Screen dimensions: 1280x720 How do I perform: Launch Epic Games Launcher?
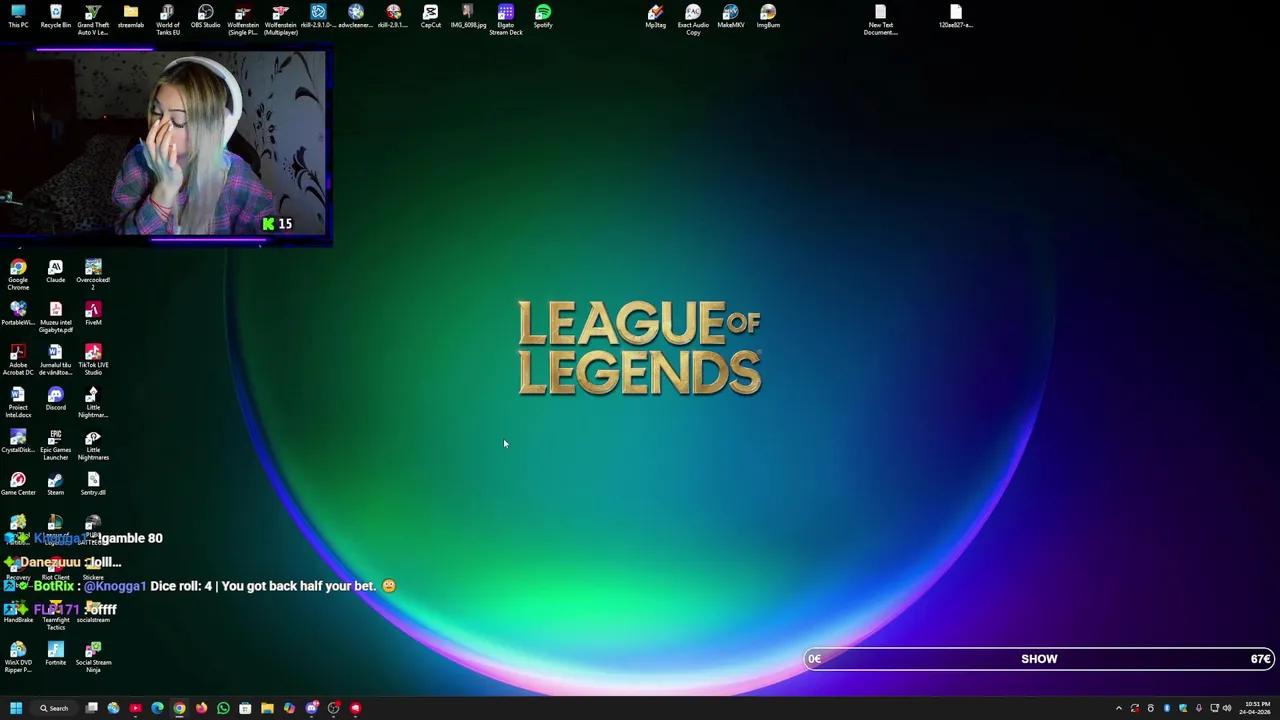[55, 445]
